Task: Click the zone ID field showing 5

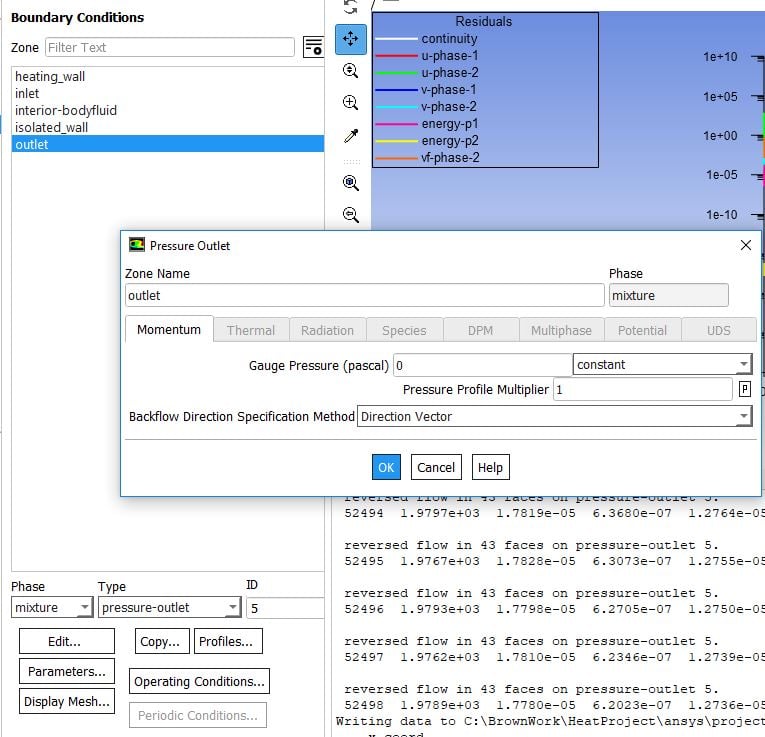Action: coord(285,608)
